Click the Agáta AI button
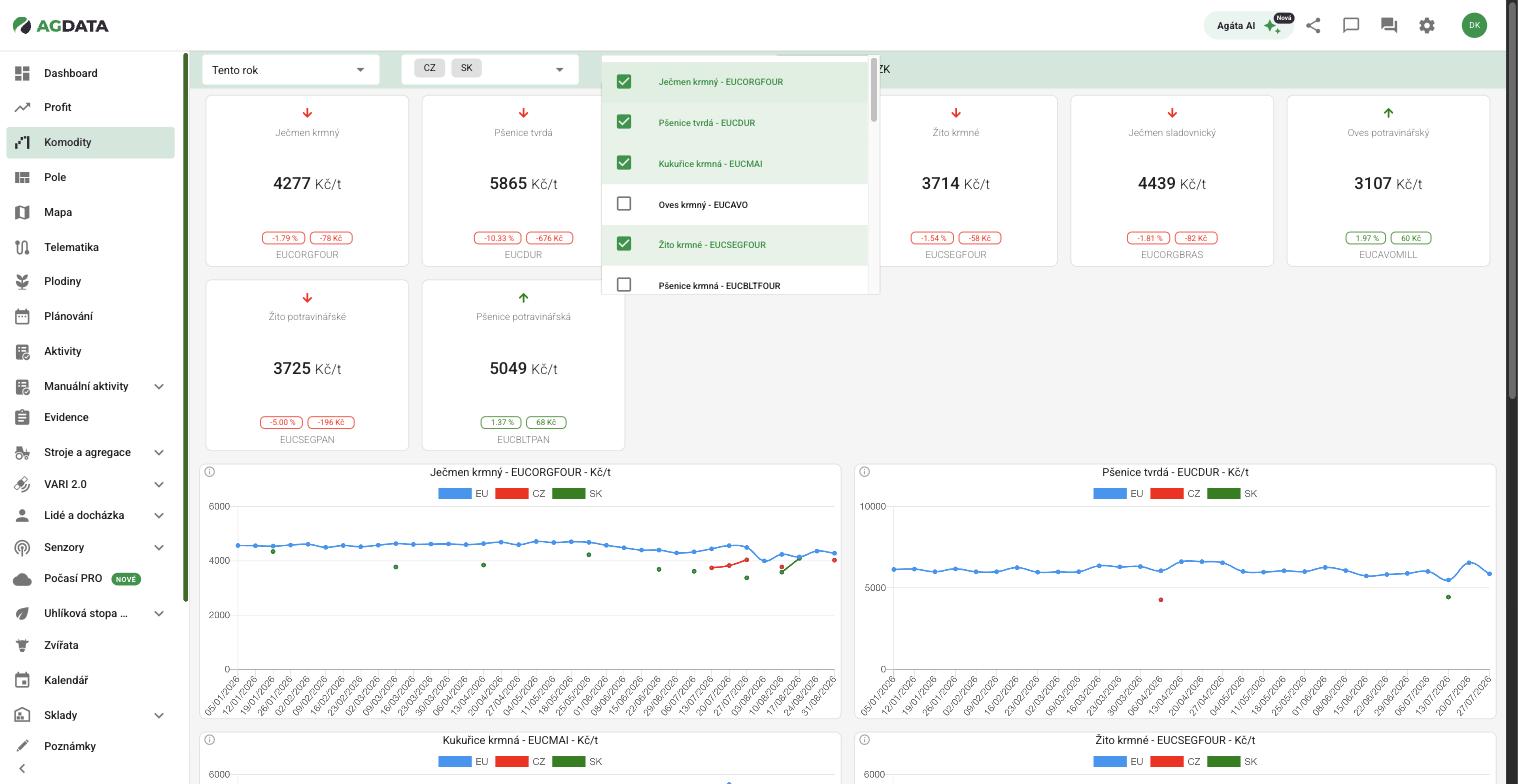The image size is (1518, 784). (x=1249, y=26)
